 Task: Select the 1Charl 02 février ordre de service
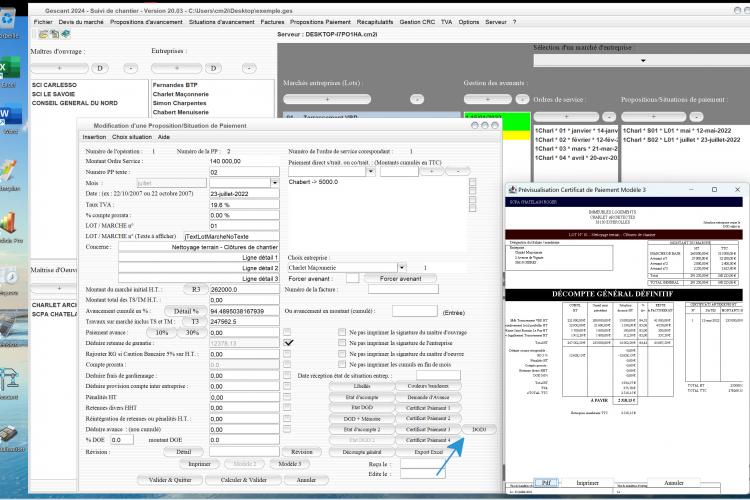point(576,140)
